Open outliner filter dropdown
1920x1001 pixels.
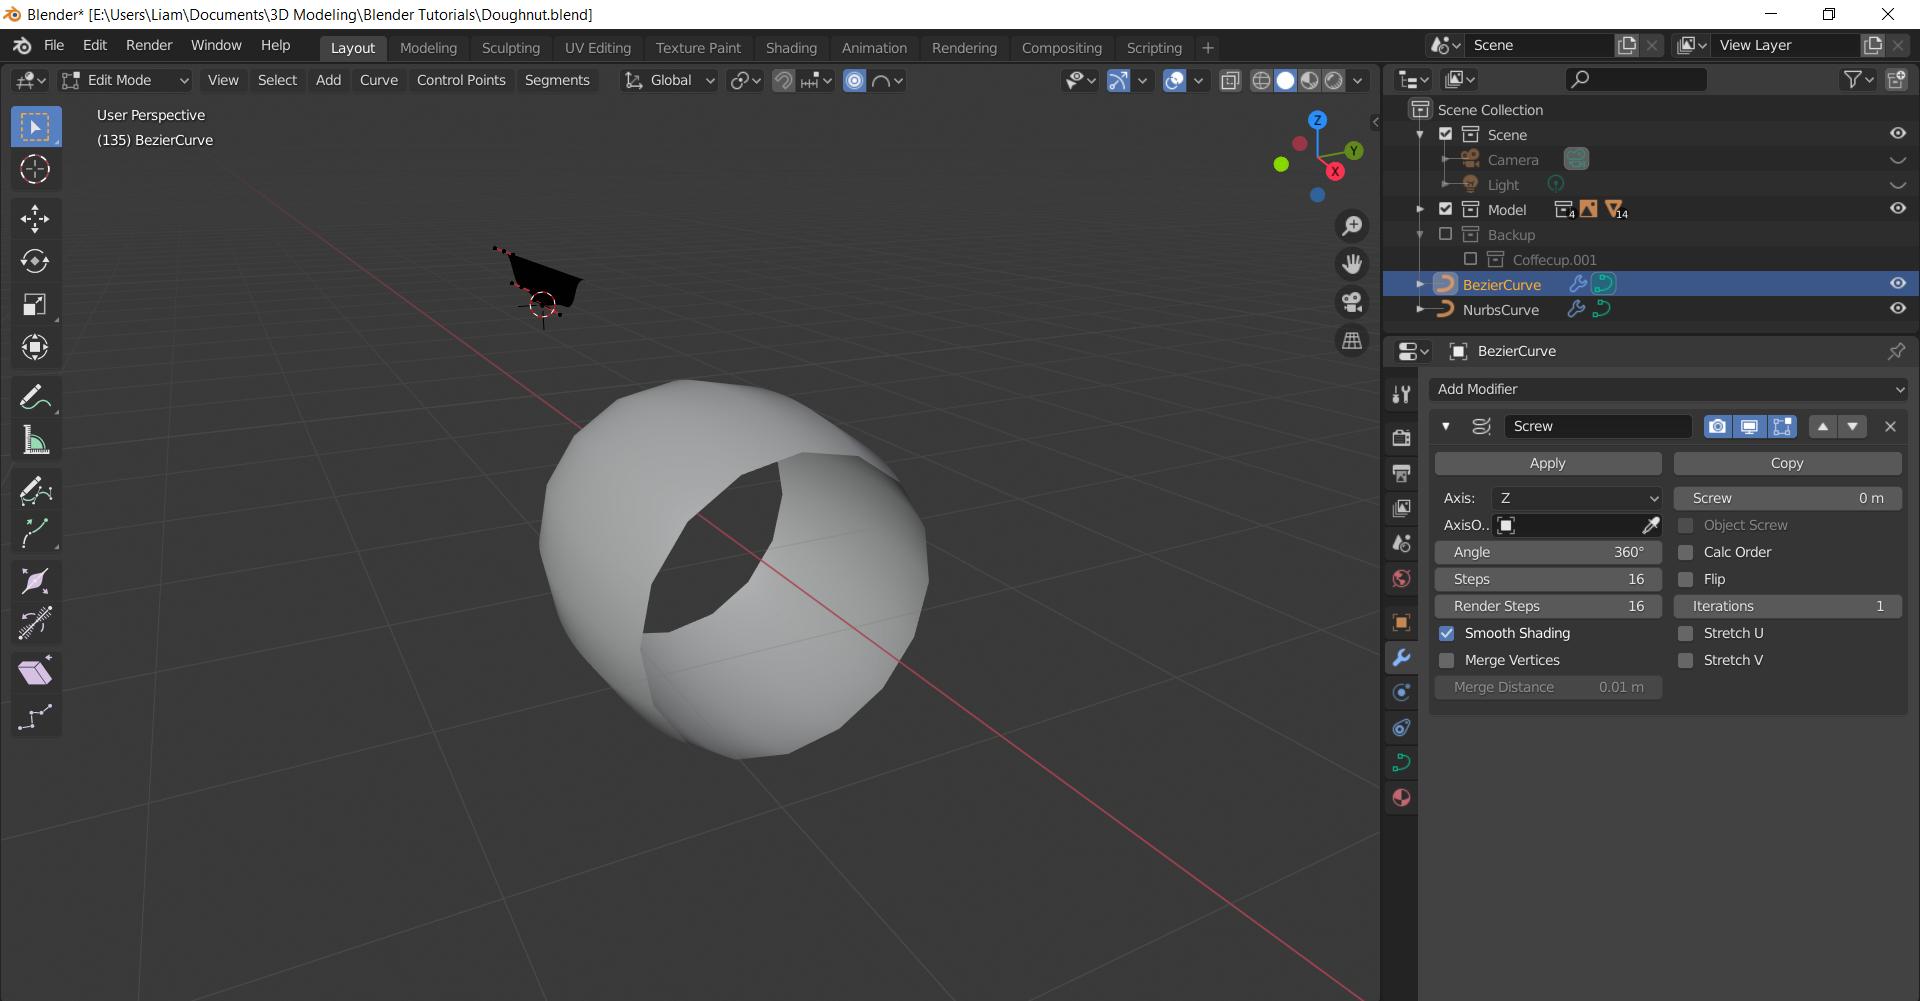pos(1858,79)
